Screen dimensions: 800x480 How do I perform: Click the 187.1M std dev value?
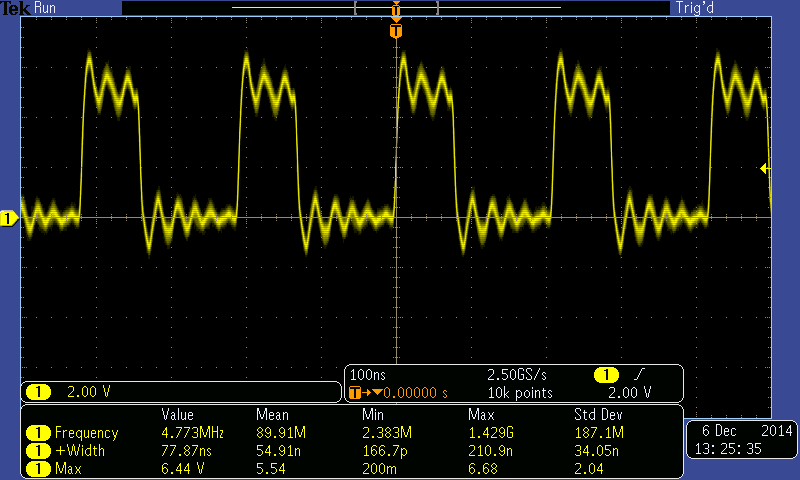pos(599,433)
